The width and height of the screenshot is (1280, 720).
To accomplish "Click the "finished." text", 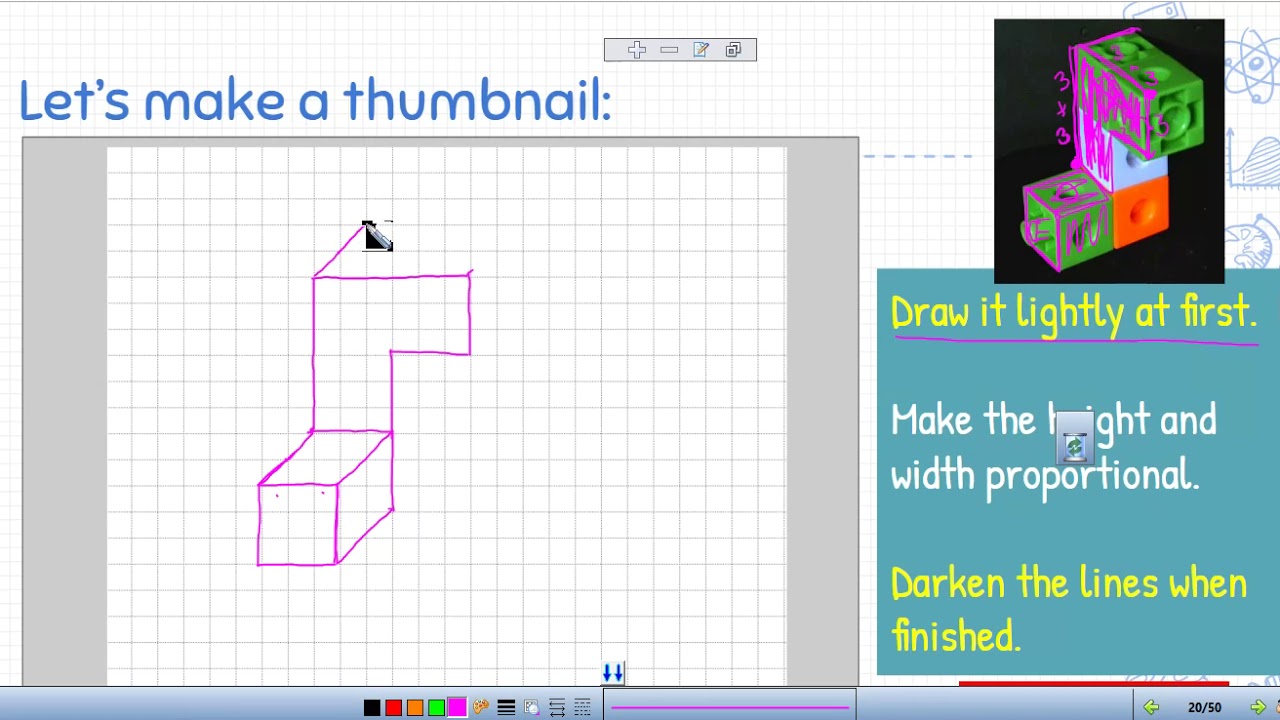I will pos(955,636).
